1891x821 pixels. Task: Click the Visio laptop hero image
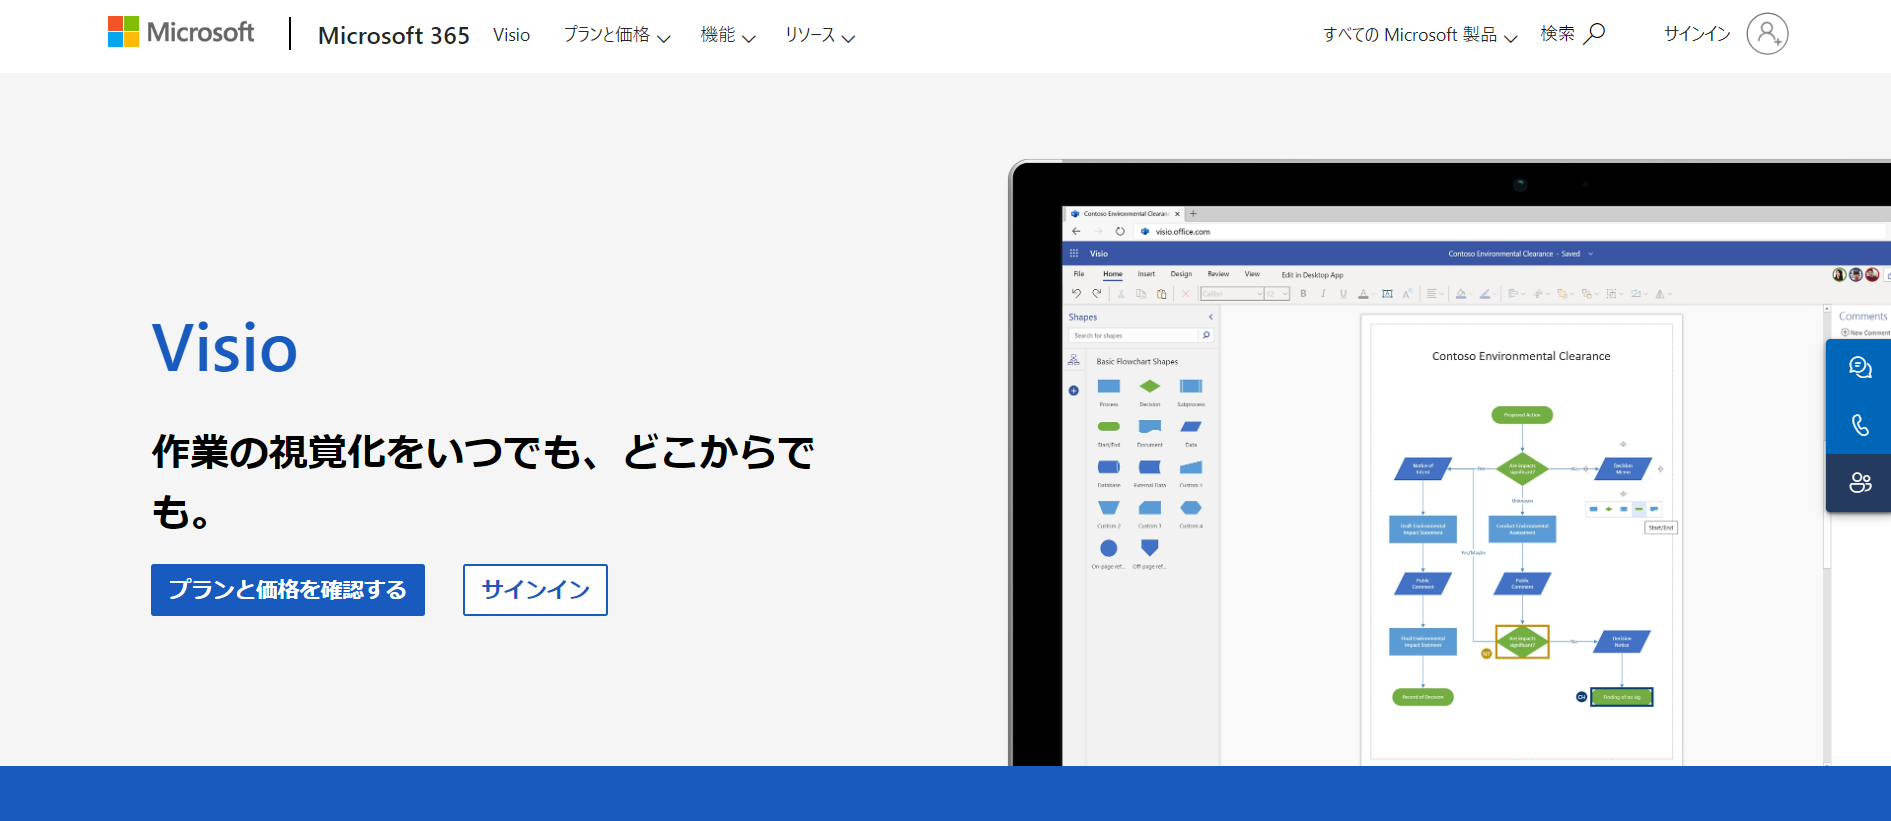[1449, 462]
